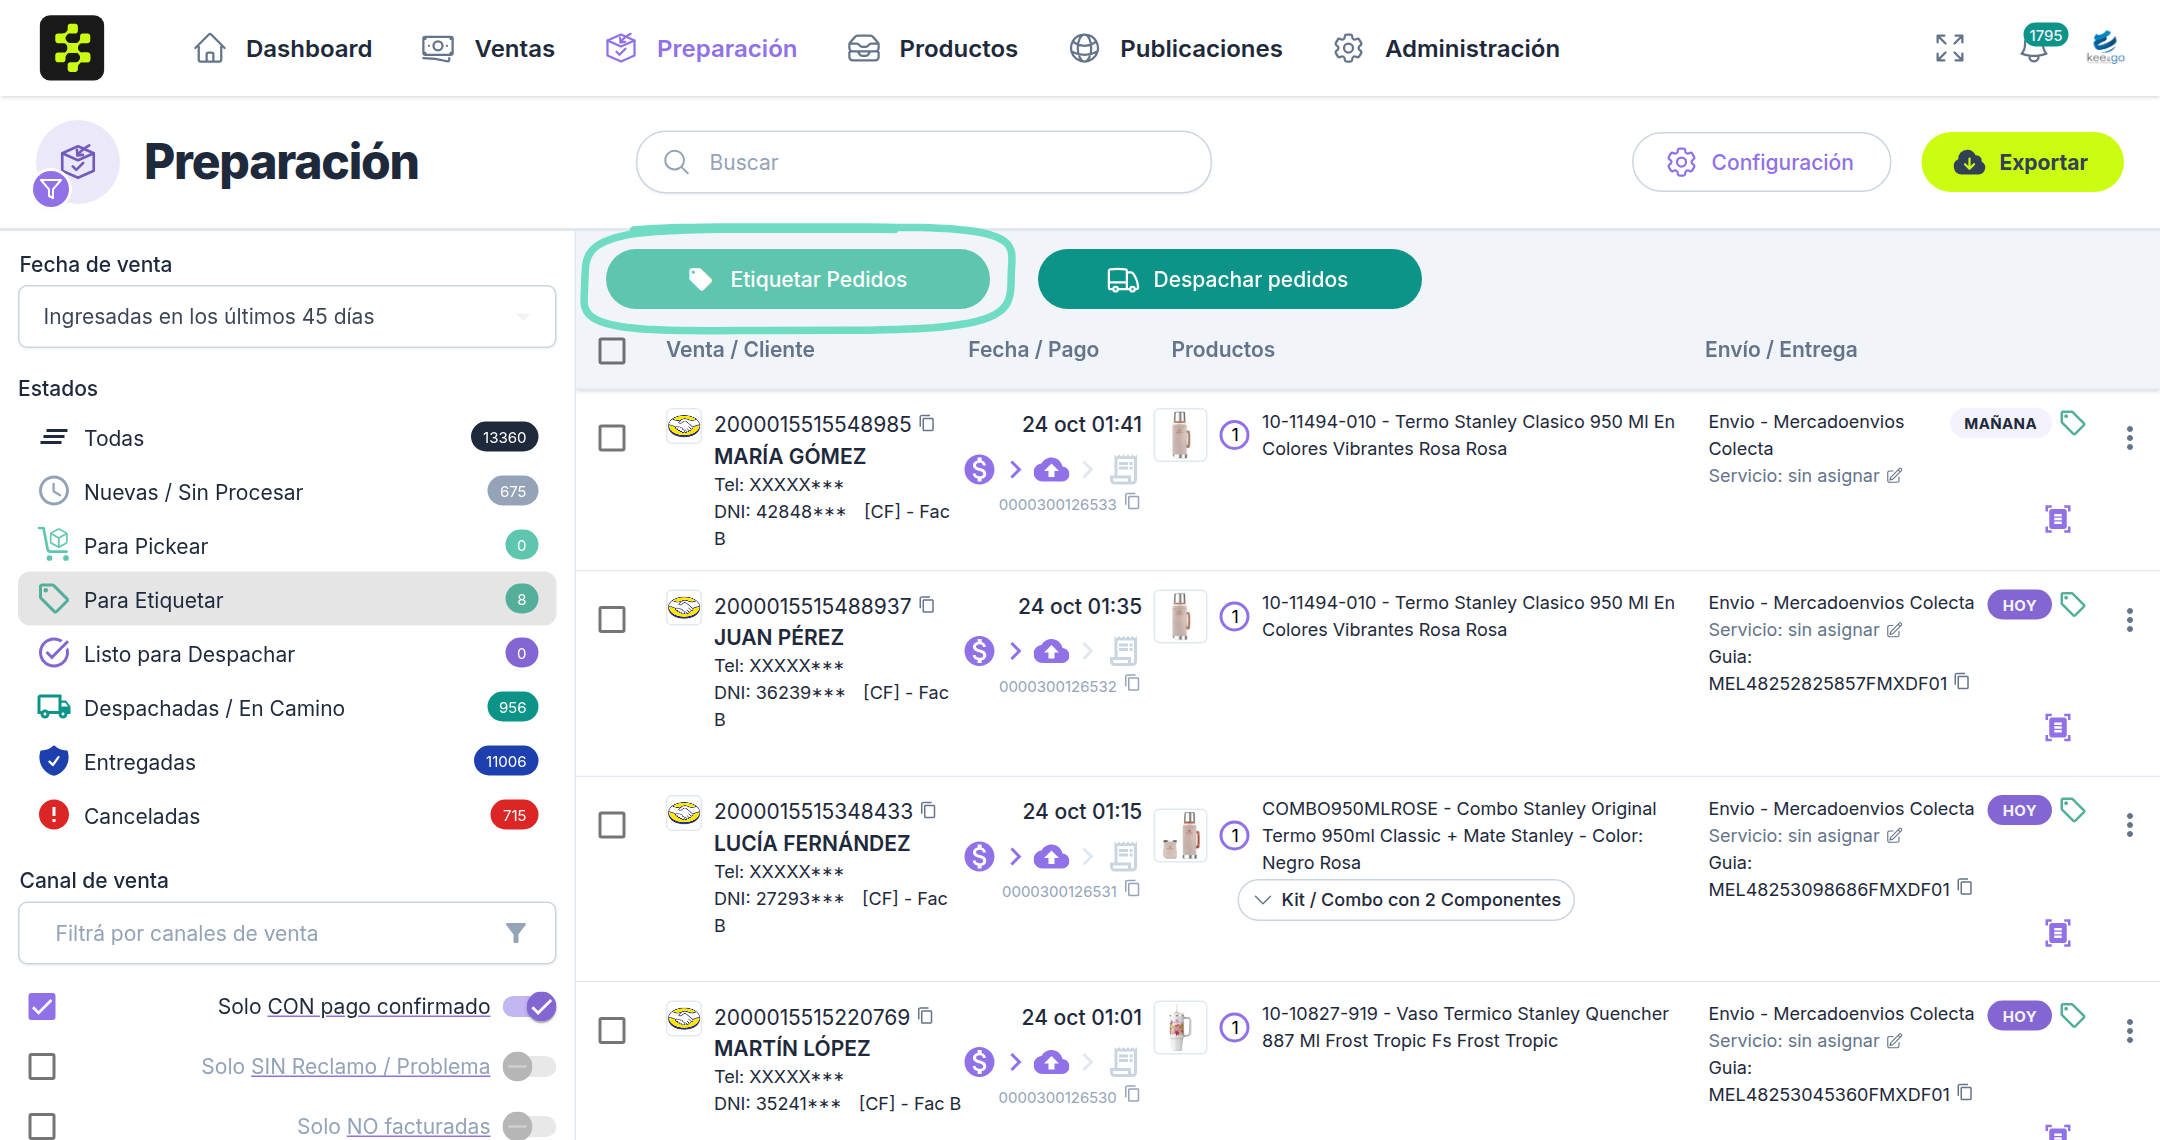The image size is (2160, 1140).
Task: Edit shipping service for Lucía Fernández order
Action: (1894, 836)
